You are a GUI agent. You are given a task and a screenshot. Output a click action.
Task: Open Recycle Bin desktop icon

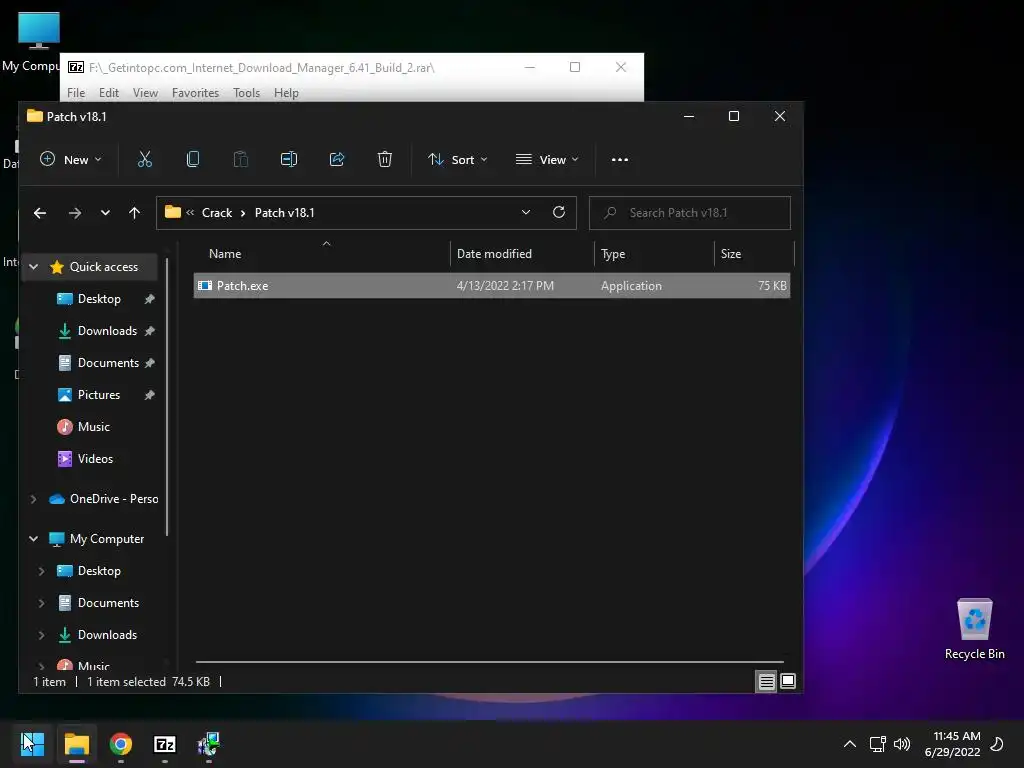pos(974,628)
